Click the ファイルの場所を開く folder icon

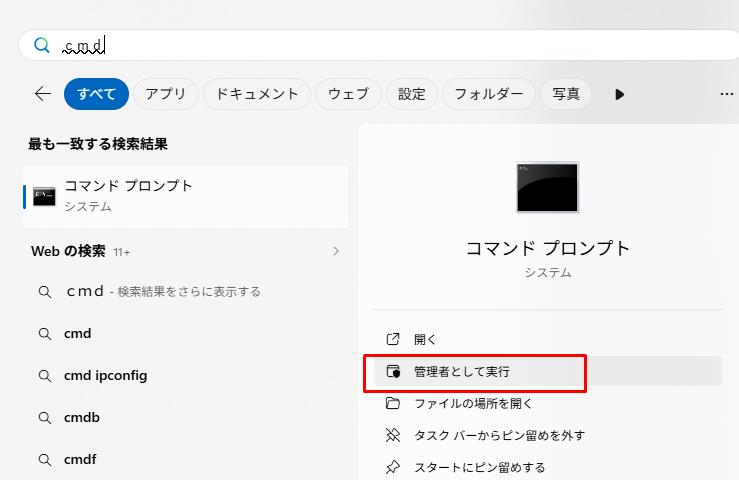(x=393, y=403)
